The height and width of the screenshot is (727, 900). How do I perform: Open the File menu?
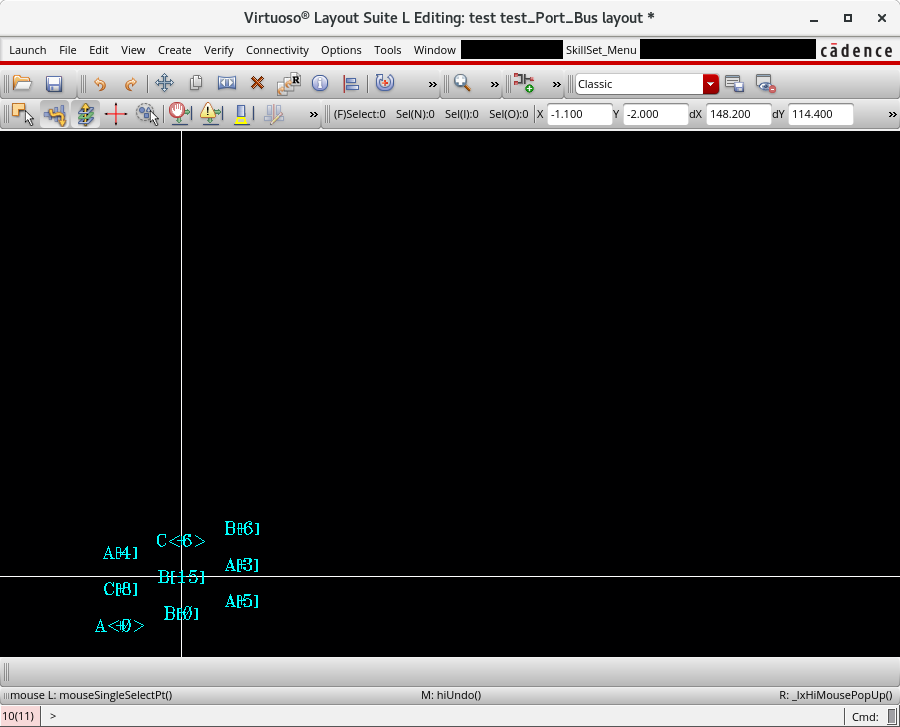[68, 50]
